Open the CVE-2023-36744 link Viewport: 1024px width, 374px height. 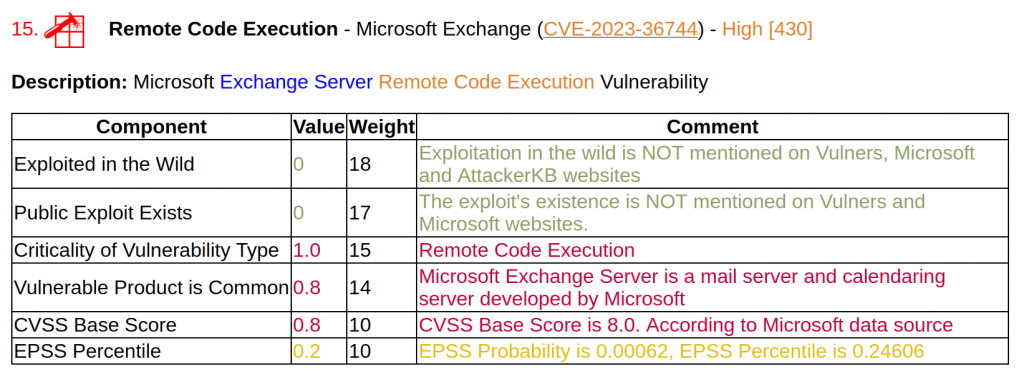620,29
